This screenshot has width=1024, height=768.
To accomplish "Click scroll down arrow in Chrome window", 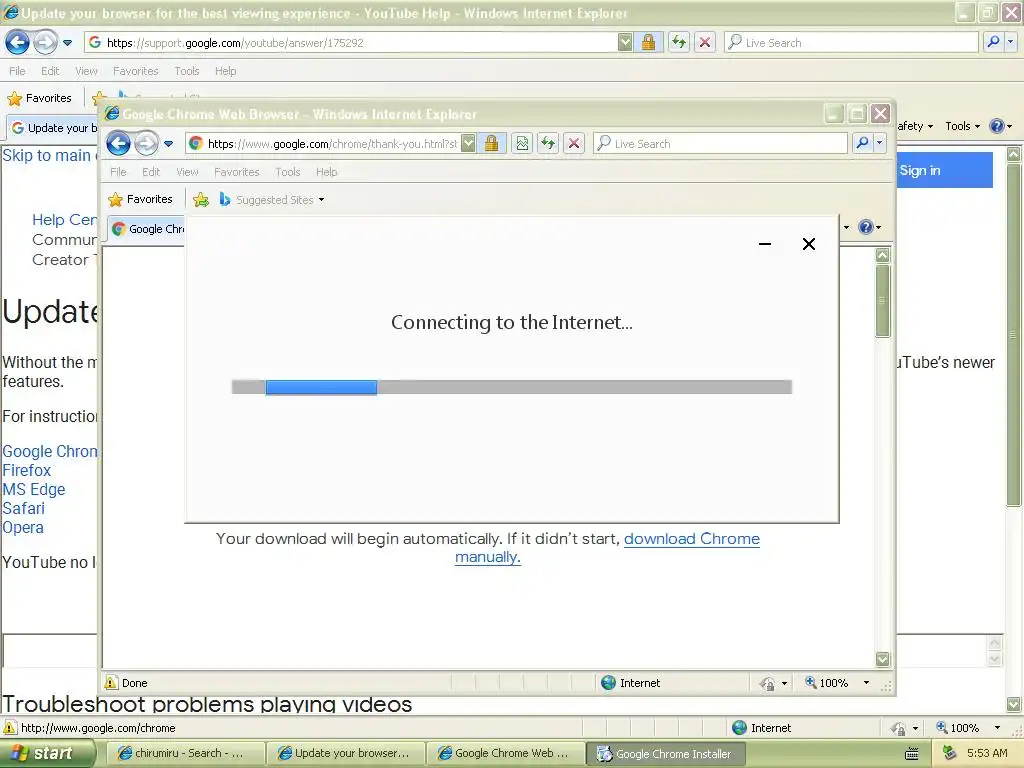I will click(882, 659).
